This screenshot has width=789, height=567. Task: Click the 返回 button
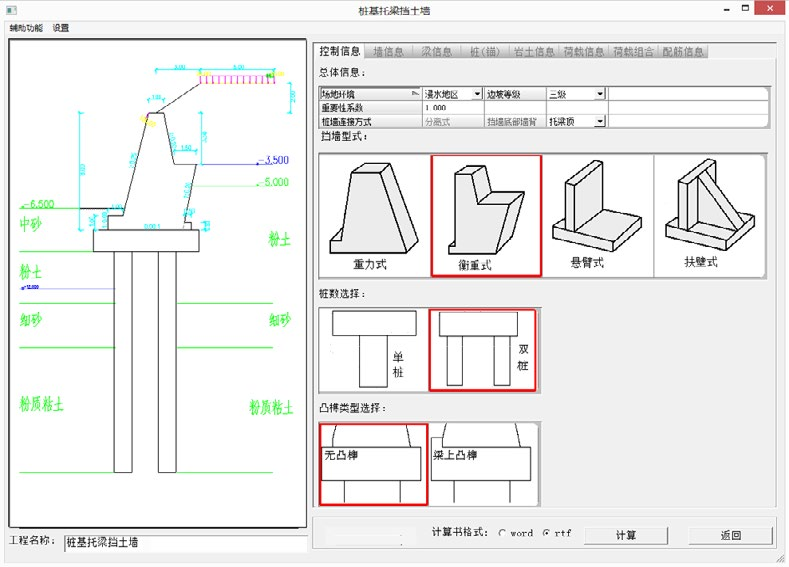pos(730,535)
